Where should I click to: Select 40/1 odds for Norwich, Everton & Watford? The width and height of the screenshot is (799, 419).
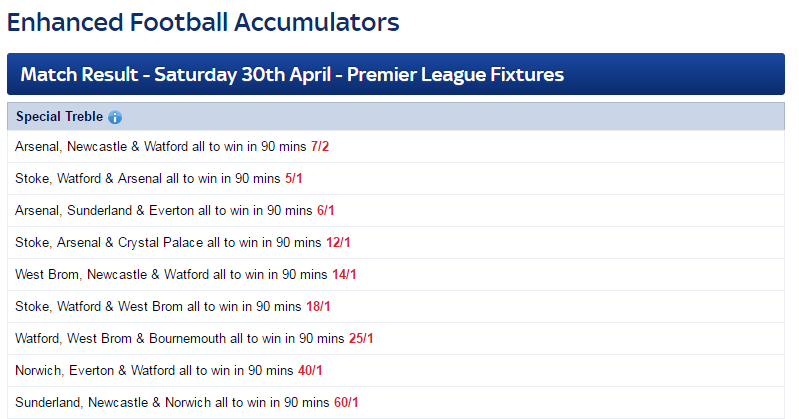[x=310, y=371]
